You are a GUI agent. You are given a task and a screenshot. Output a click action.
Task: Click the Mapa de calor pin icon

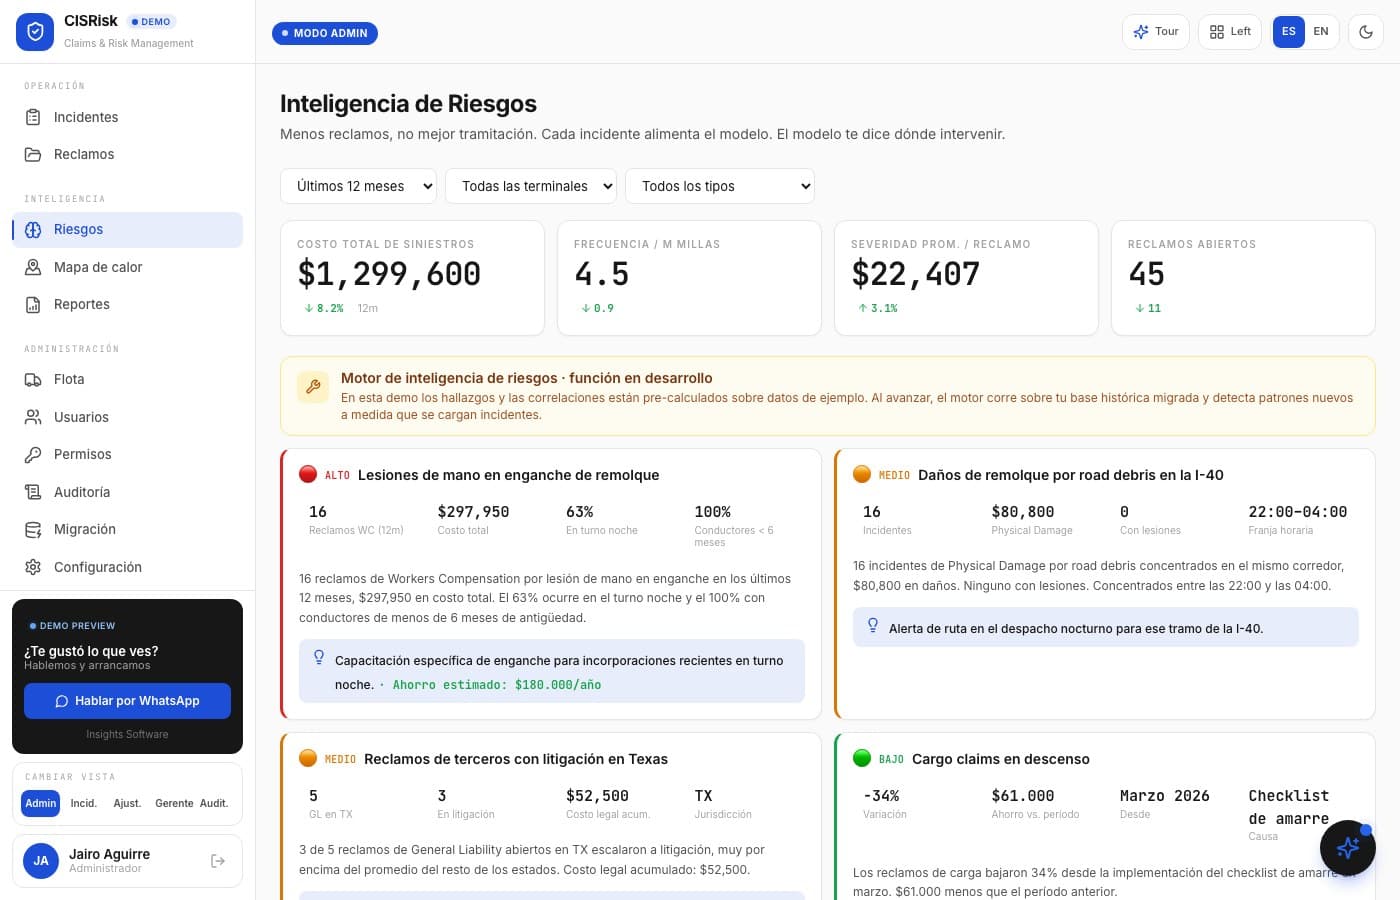coord(33,267)
